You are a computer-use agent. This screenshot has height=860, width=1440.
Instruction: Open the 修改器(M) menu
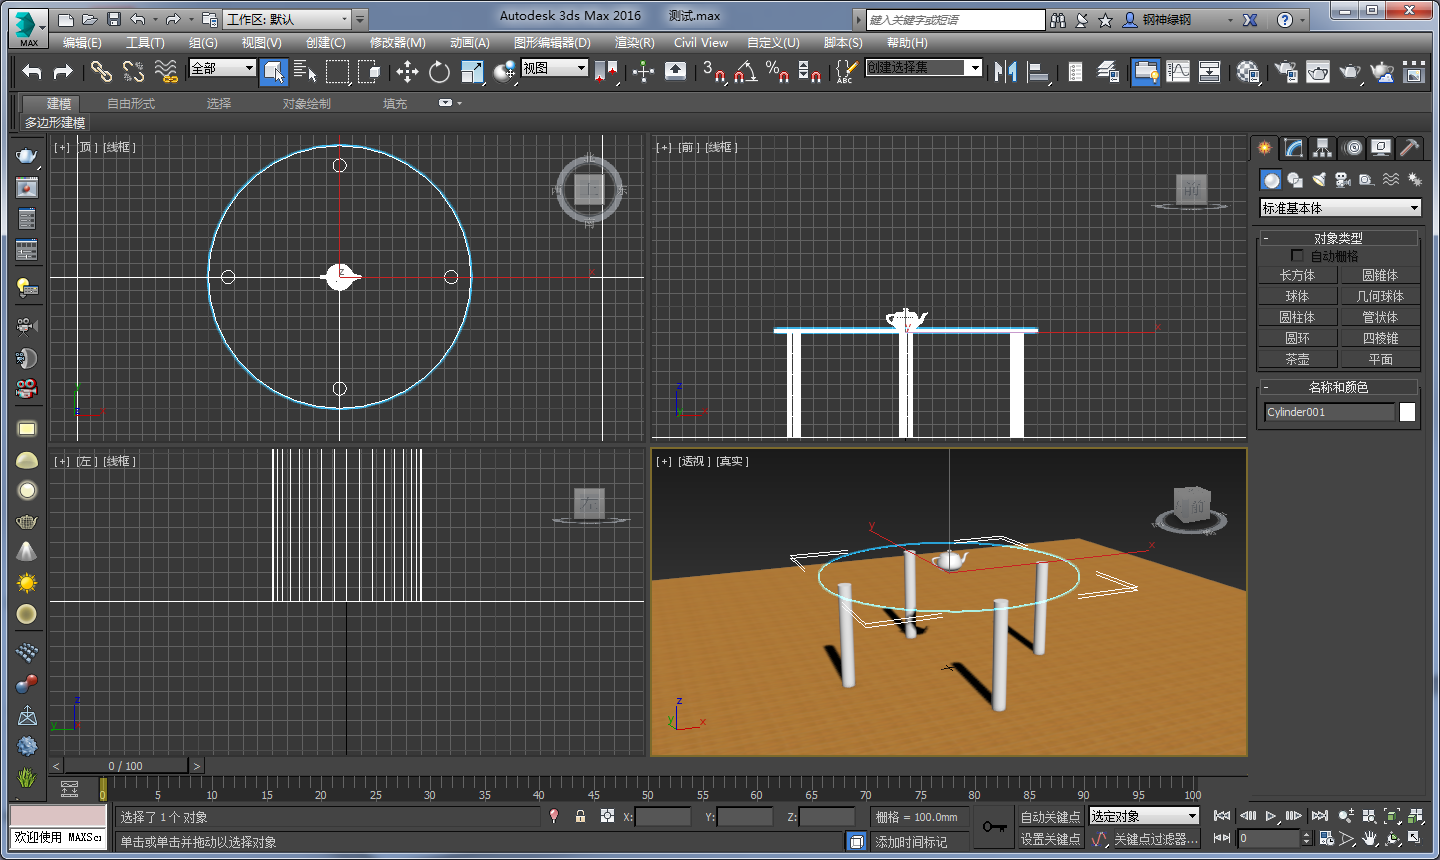pyautogui.click(x=397, y=43)
